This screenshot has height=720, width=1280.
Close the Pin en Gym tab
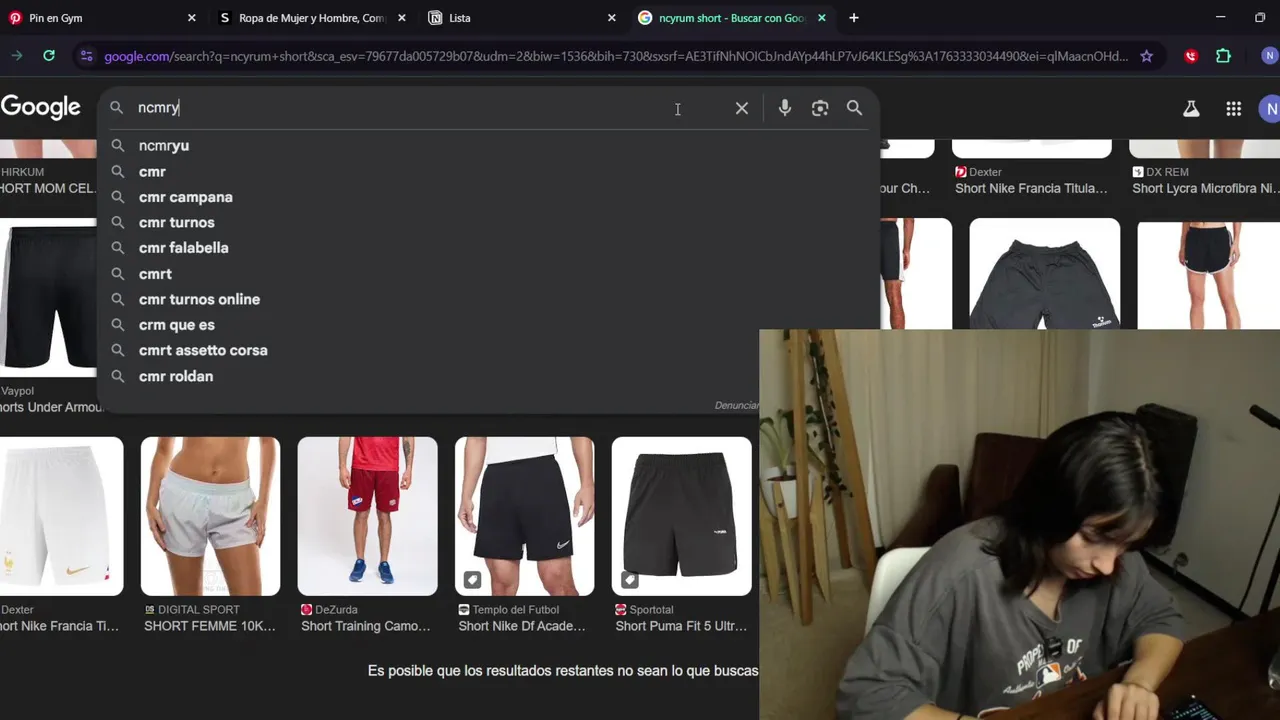pyautogui.click(x=192, y=18)
